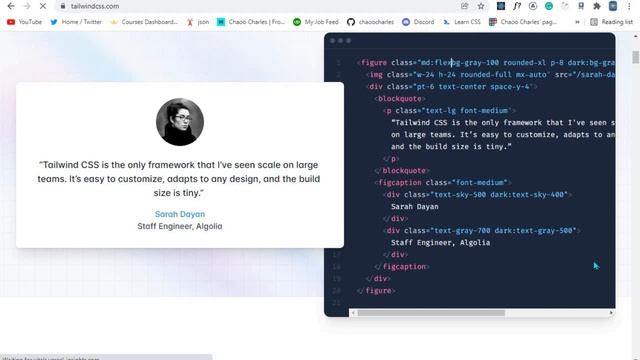Open the Chaoo Charles' pag... bookmark
Viewport: 640px width, 360px height.
[x=522, y=22]
